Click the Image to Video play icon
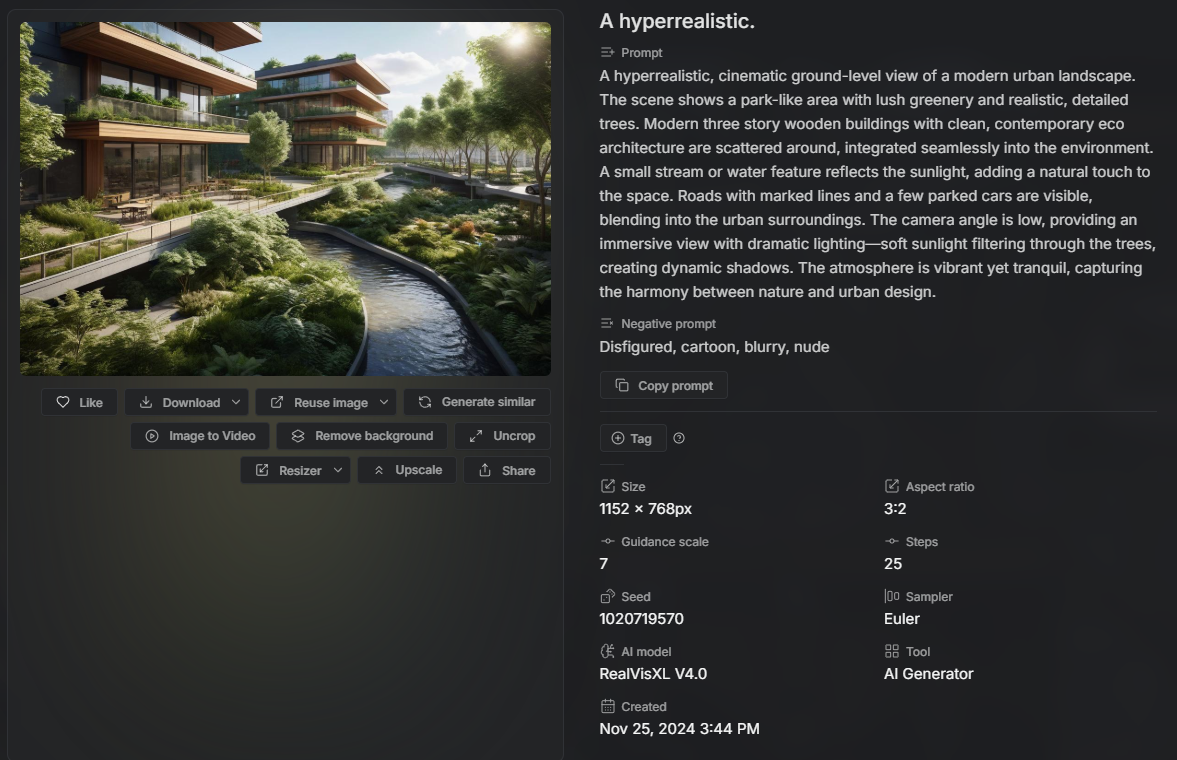Image resolution: width=1177 pixels, height=760 pixels. pyautogui.click(x=152, y=436)
